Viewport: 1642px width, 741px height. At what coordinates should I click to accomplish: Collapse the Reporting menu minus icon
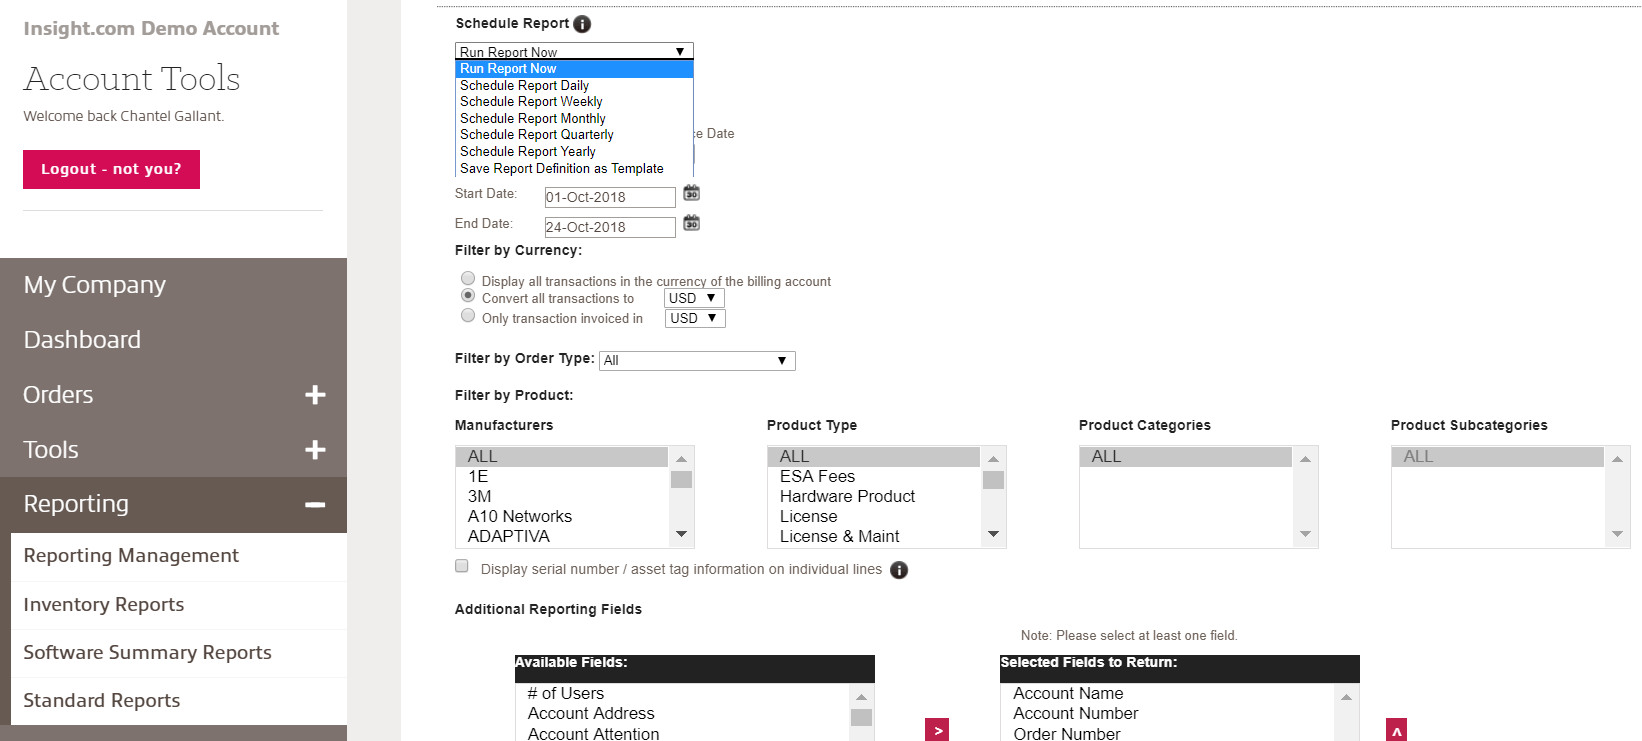tap(315, 505)
